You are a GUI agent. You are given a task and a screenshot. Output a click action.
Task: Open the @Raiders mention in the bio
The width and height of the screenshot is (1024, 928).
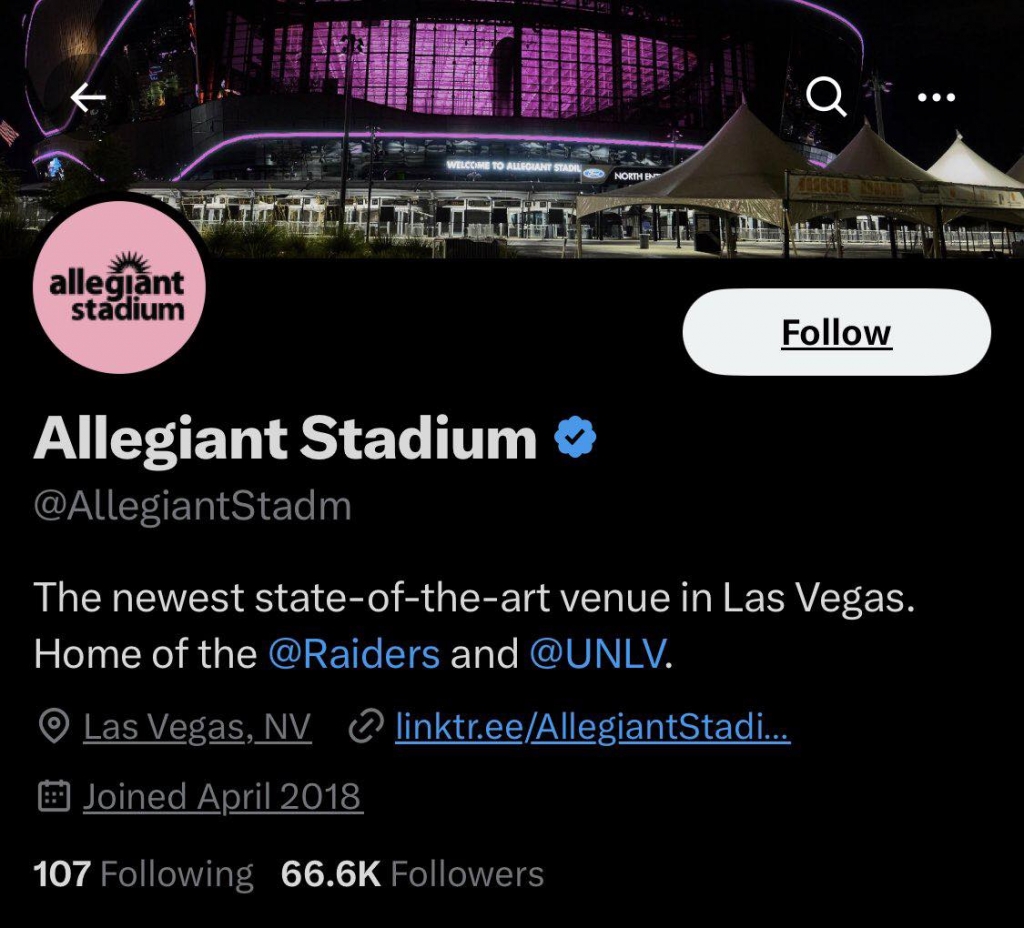point(354,654)
